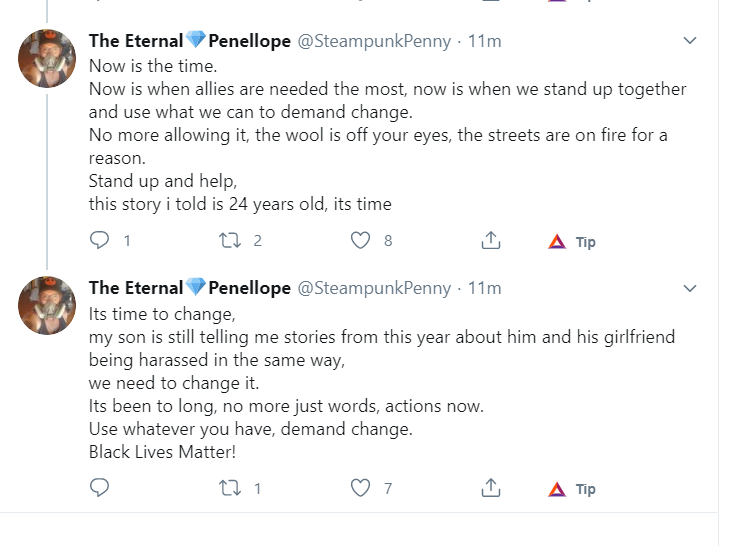Reply to the 'Black Lives Matter' tweet
736x546 pixels.
tap(99, 487)
